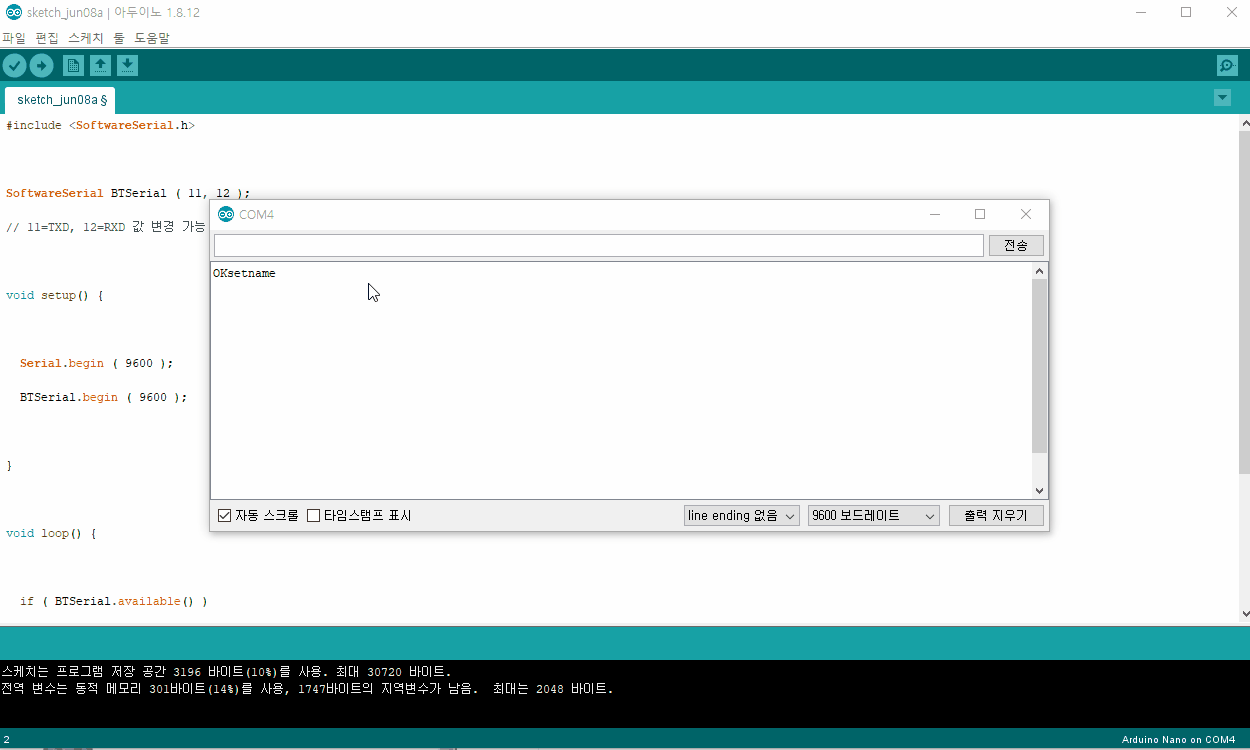Image resolution: width=1250 pixels, height=750 pixels.
Task: Maximize the COM4 serial monitor window
Action: pyautogui.click(x=980, y=214)
